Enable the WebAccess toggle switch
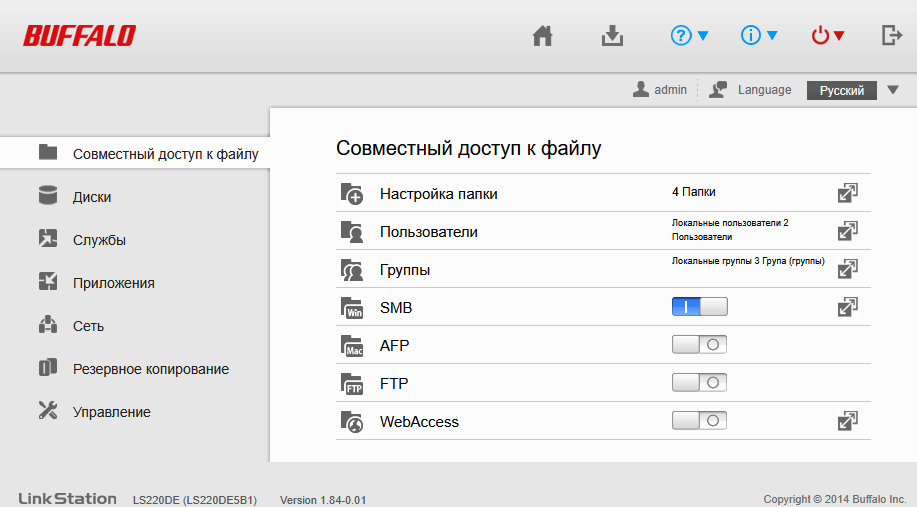 click(699, 420)
